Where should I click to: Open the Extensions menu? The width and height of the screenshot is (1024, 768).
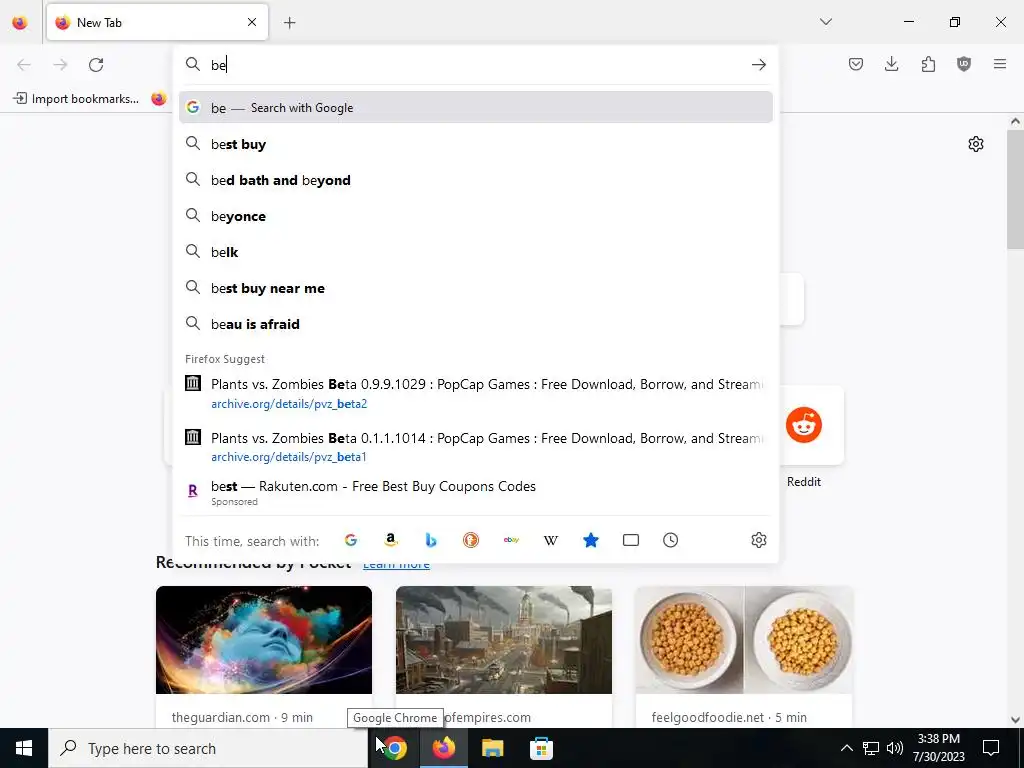[x=928, y=64]
